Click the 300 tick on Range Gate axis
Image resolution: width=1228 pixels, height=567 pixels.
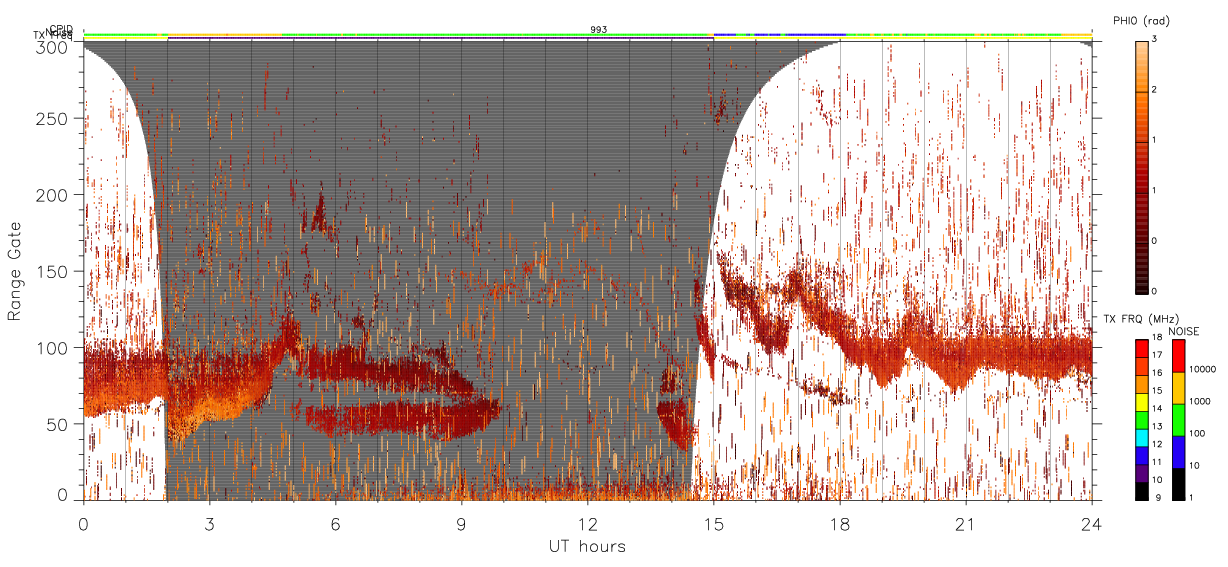(52, 46)
